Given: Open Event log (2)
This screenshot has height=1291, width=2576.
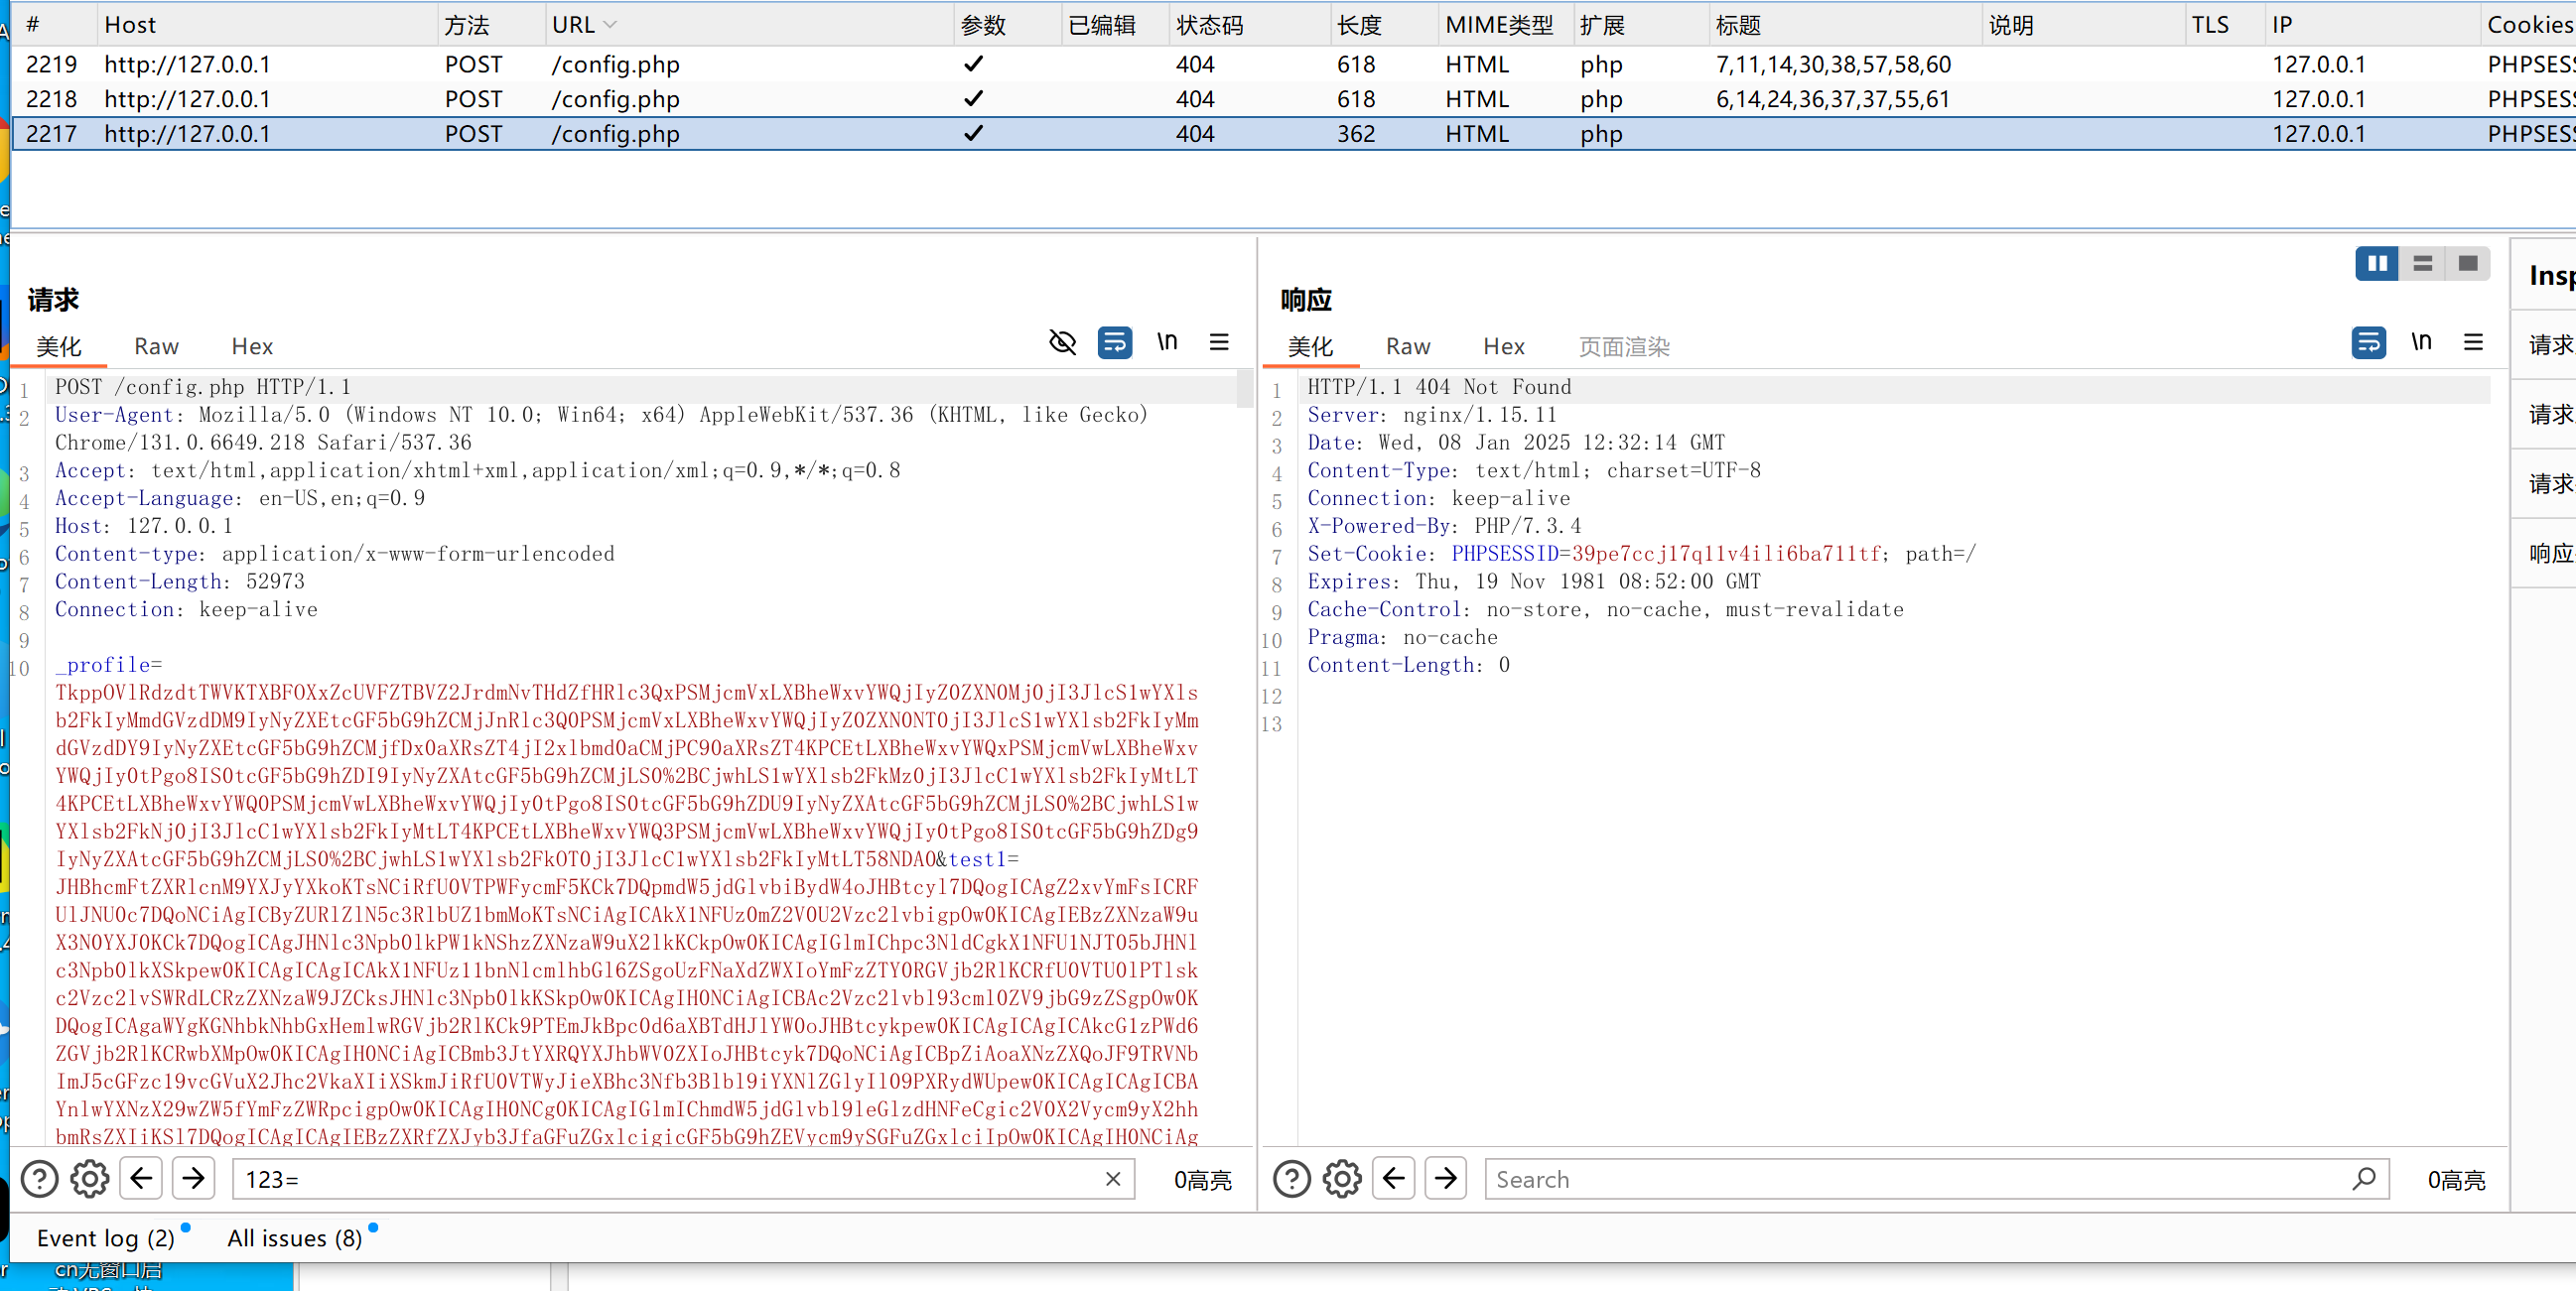Looking at the screenshot, I should pos(106,1238).
